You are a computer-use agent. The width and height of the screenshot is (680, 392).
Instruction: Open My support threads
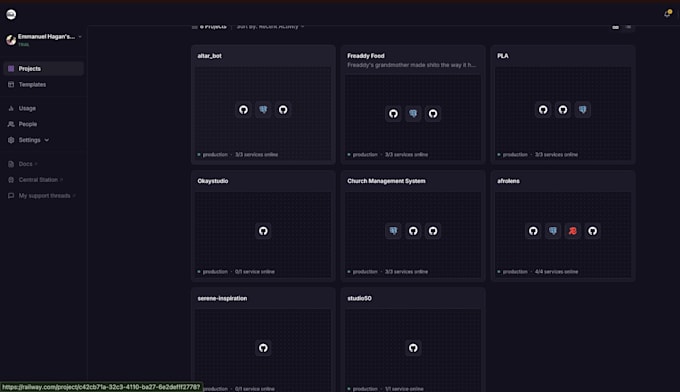click(x=44, y=196)
